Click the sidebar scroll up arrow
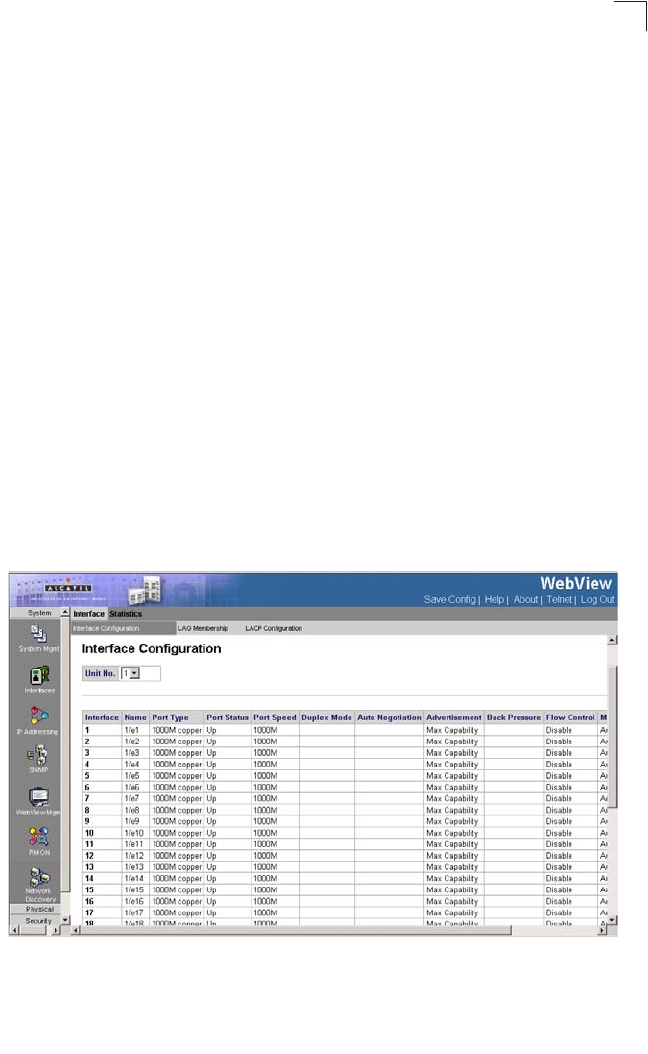648x1054 pixels. click(65, 612)
